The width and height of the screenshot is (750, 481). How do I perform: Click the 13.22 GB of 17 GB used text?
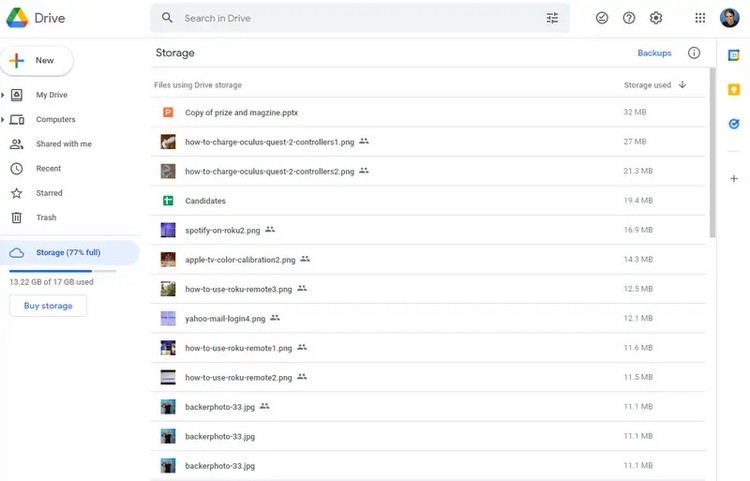pyautogui.click(x=52, y=282)
